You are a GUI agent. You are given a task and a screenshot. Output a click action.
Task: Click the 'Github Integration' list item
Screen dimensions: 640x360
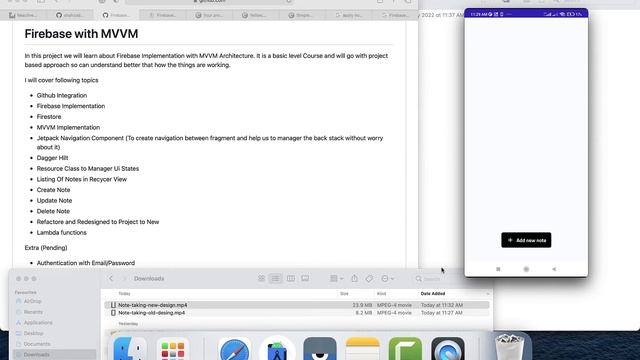(62, 95)
